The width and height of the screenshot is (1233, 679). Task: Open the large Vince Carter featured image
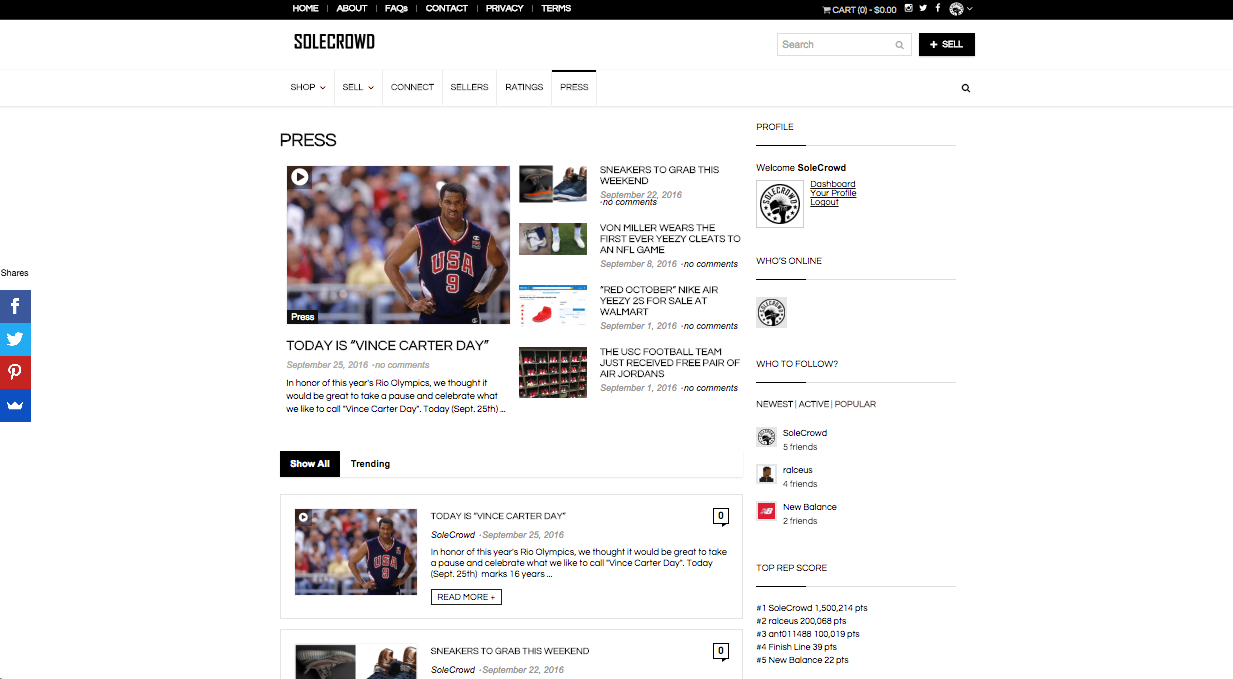[398, 245]
